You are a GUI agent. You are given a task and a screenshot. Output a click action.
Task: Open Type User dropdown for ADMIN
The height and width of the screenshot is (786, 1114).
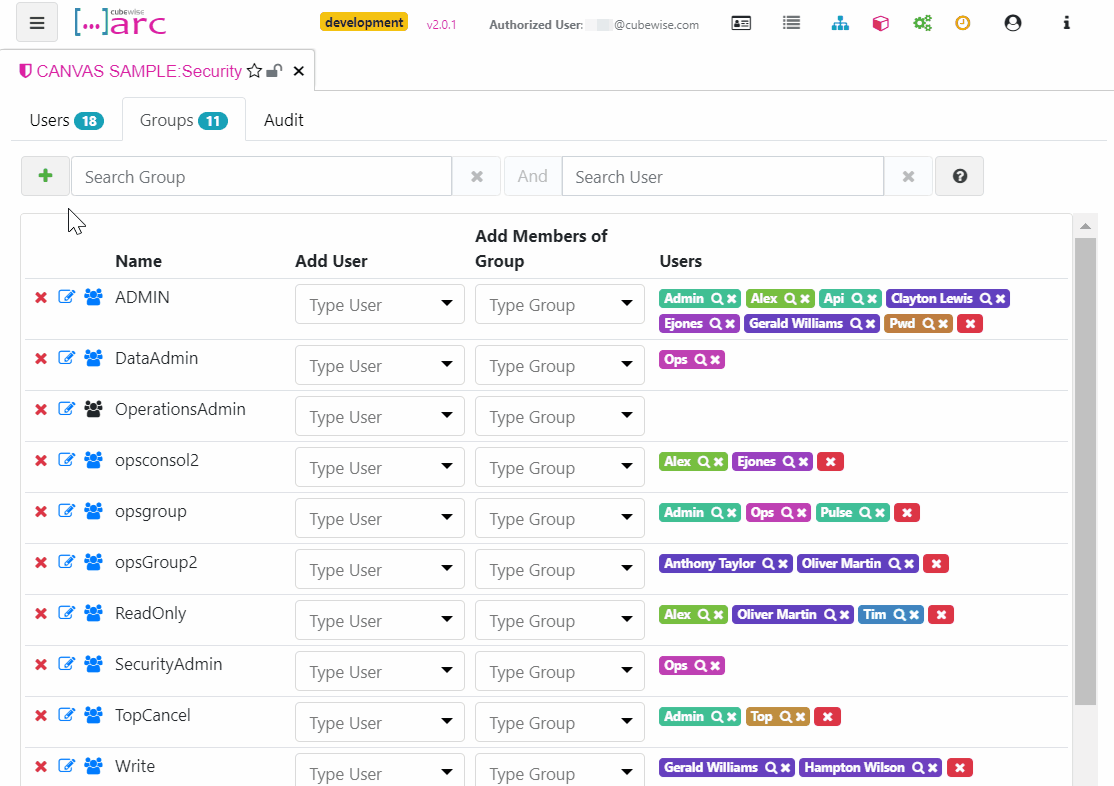click(x=380, y=305)
